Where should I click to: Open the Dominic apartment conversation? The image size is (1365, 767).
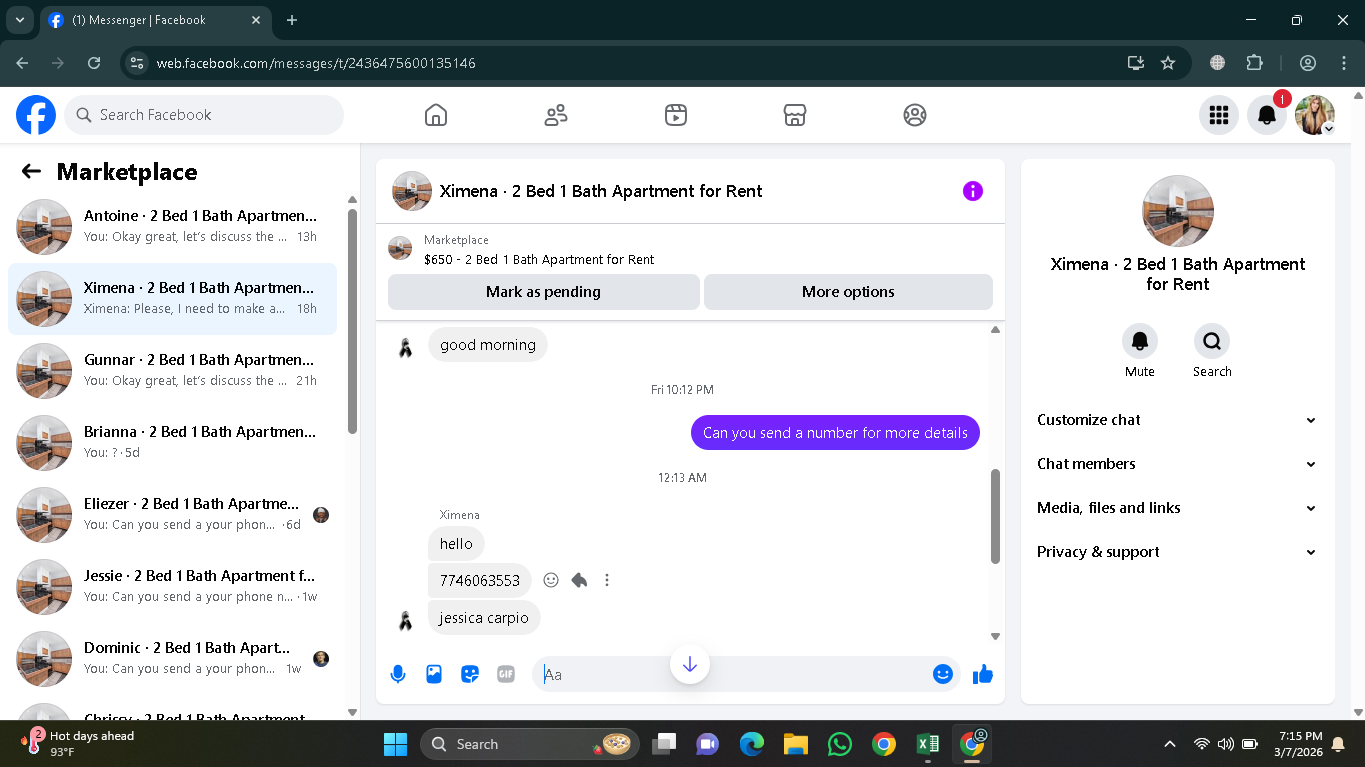[172, 659]
